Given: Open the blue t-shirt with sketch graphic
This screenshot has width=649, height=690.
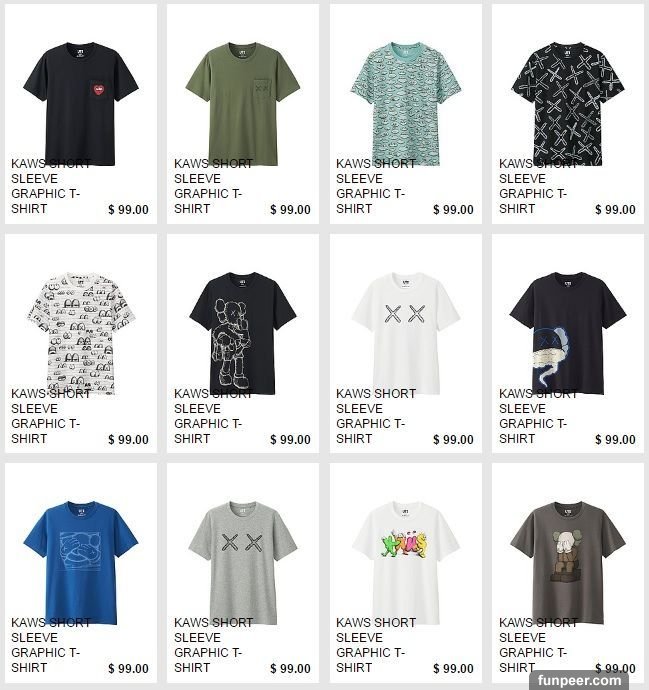Looking at the screenshot, I should (81, 563).
